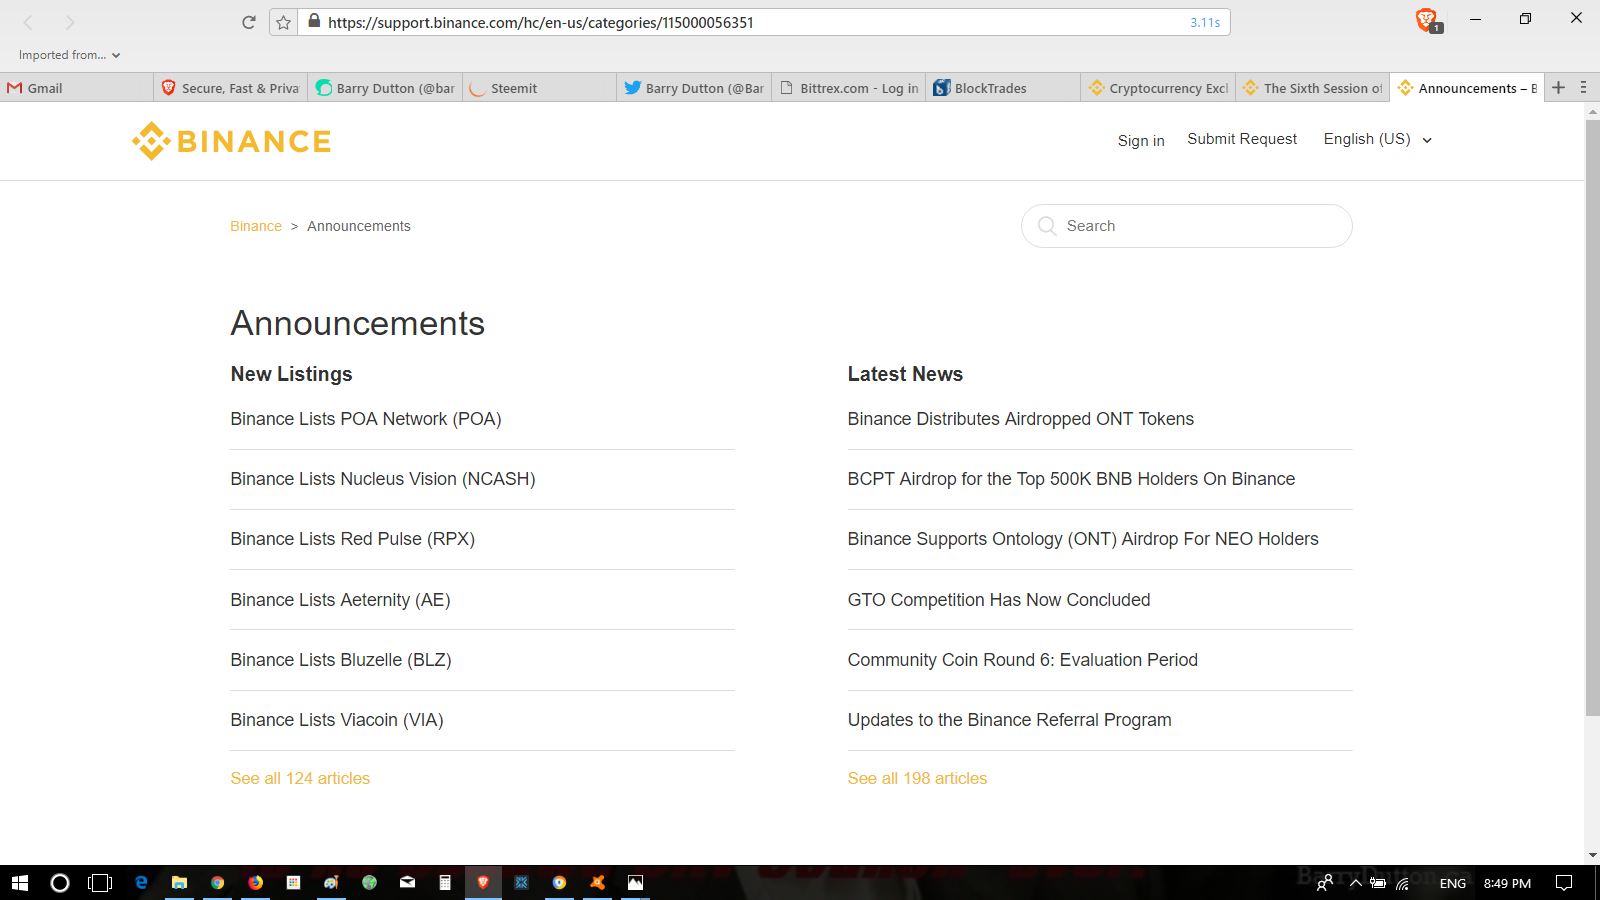
Task: Open File Explorer from the taskbar
Action: 179,883
